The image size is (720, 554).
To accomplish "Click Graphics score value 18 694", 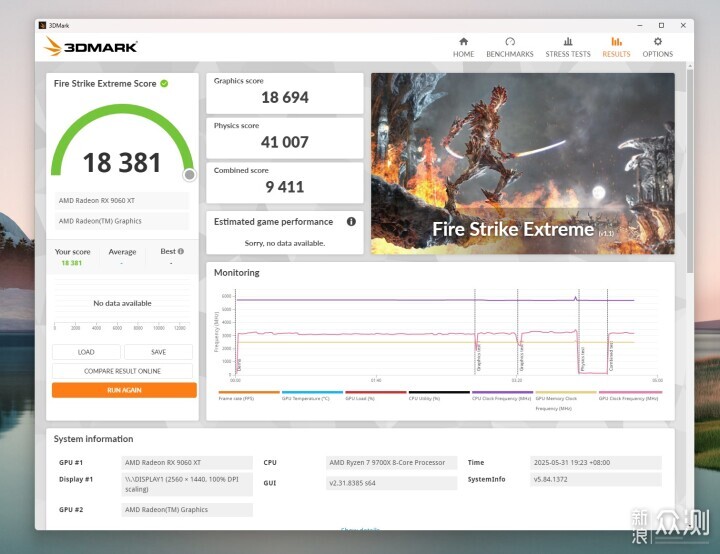I will [285, 97].
